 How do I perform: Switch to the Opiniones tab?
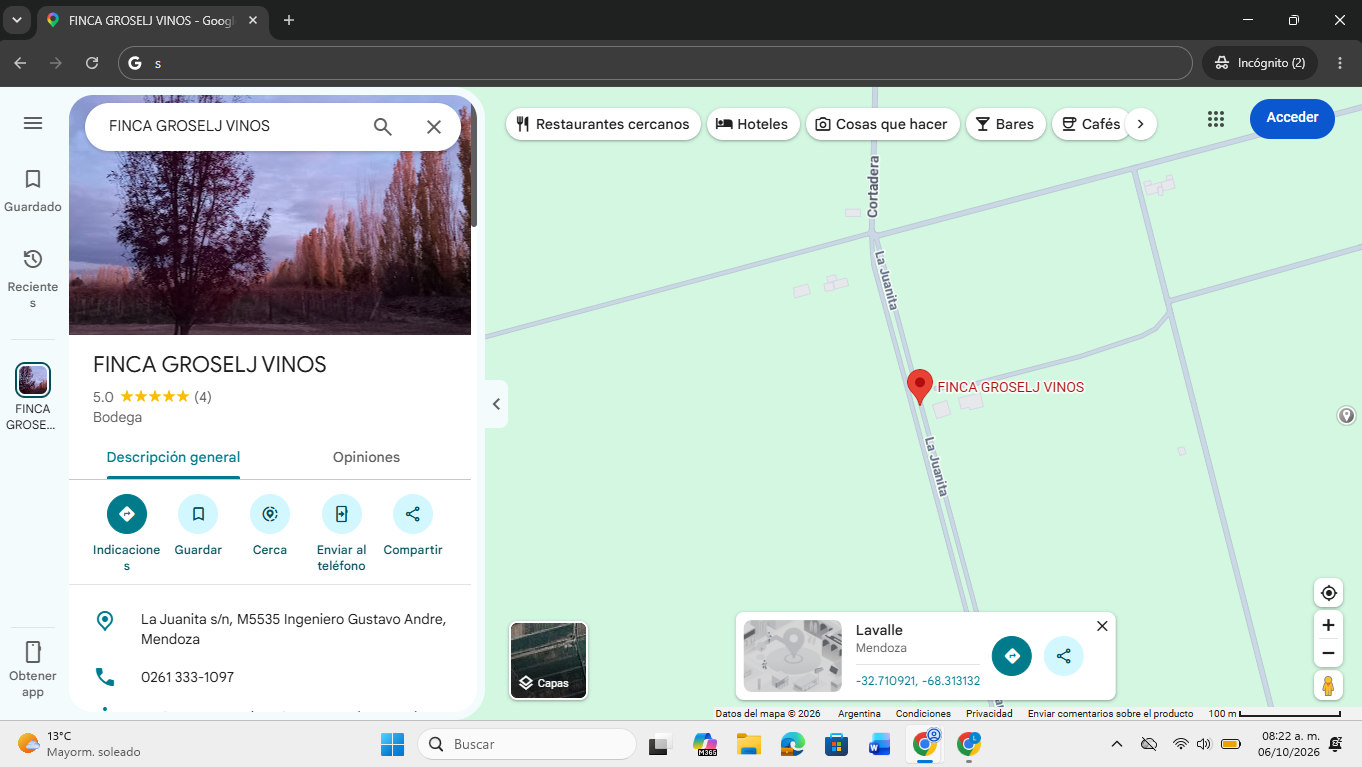click(x=366, y=457)
